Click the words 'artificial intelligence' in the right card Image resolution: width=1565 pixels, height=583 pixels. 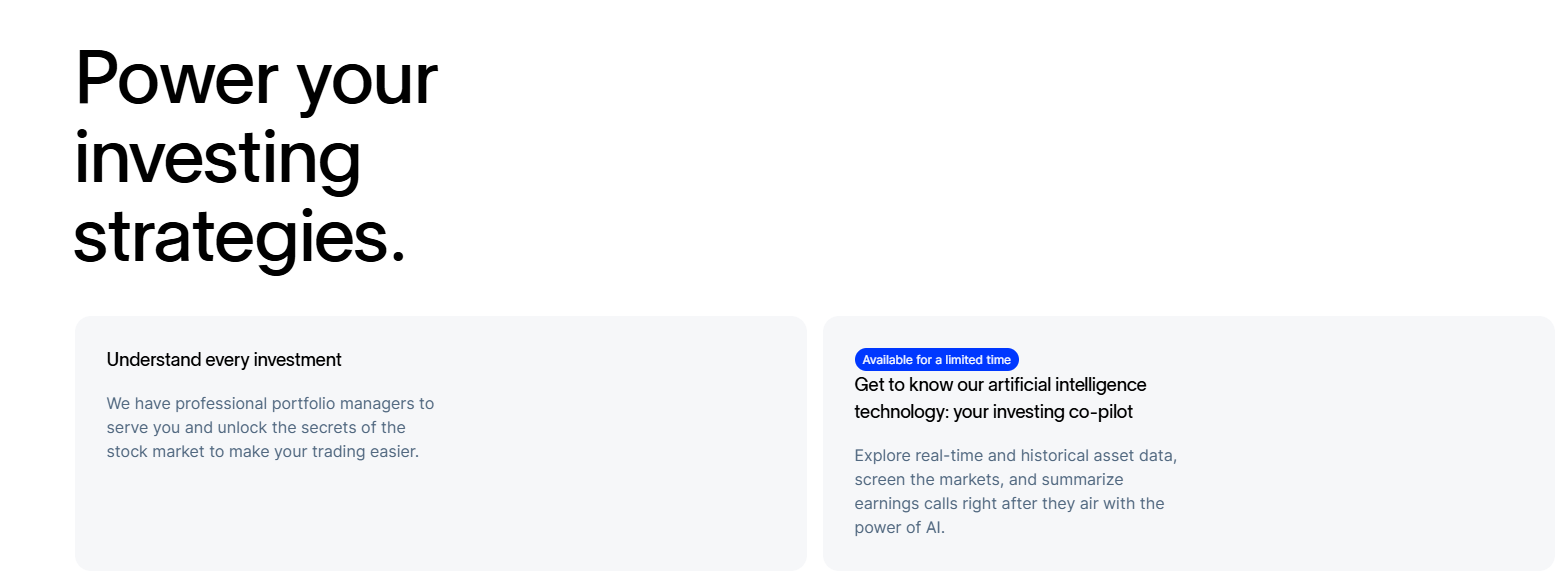(x=1056, y=385)
